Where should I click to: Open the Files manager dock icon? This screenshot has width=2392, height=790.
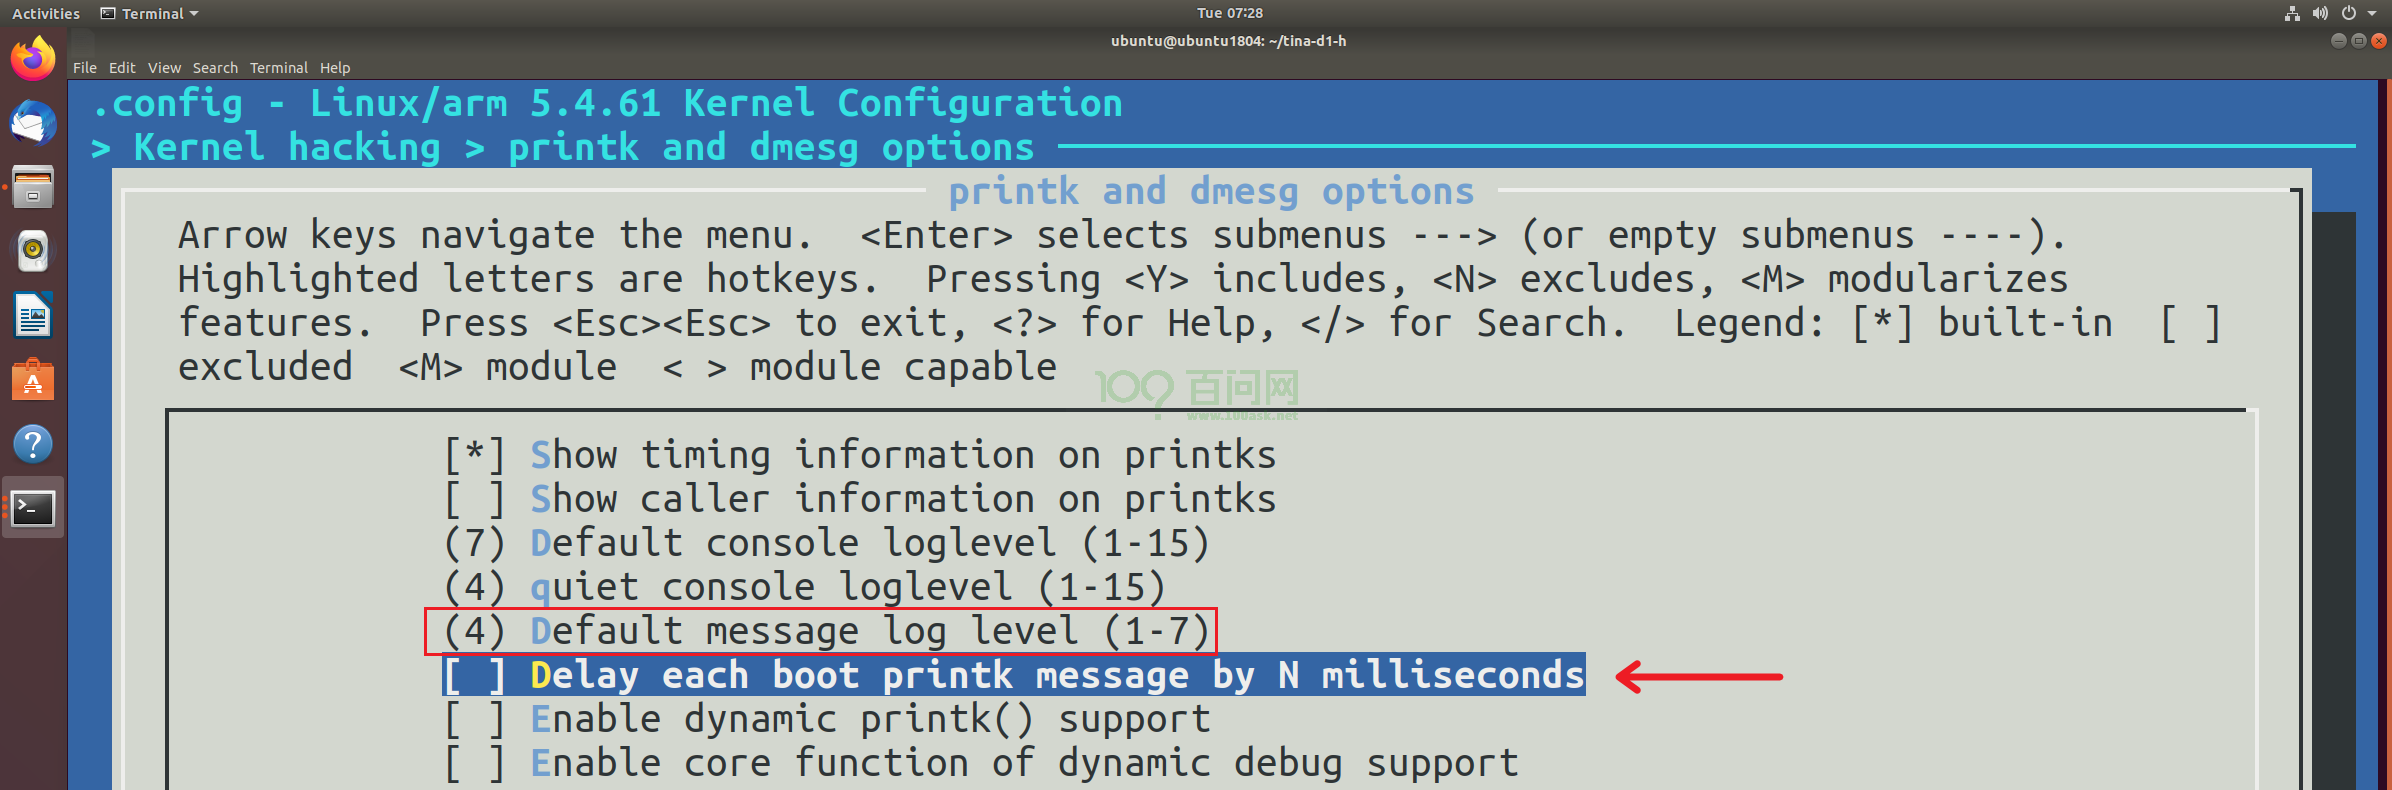[x=33, y=188]
